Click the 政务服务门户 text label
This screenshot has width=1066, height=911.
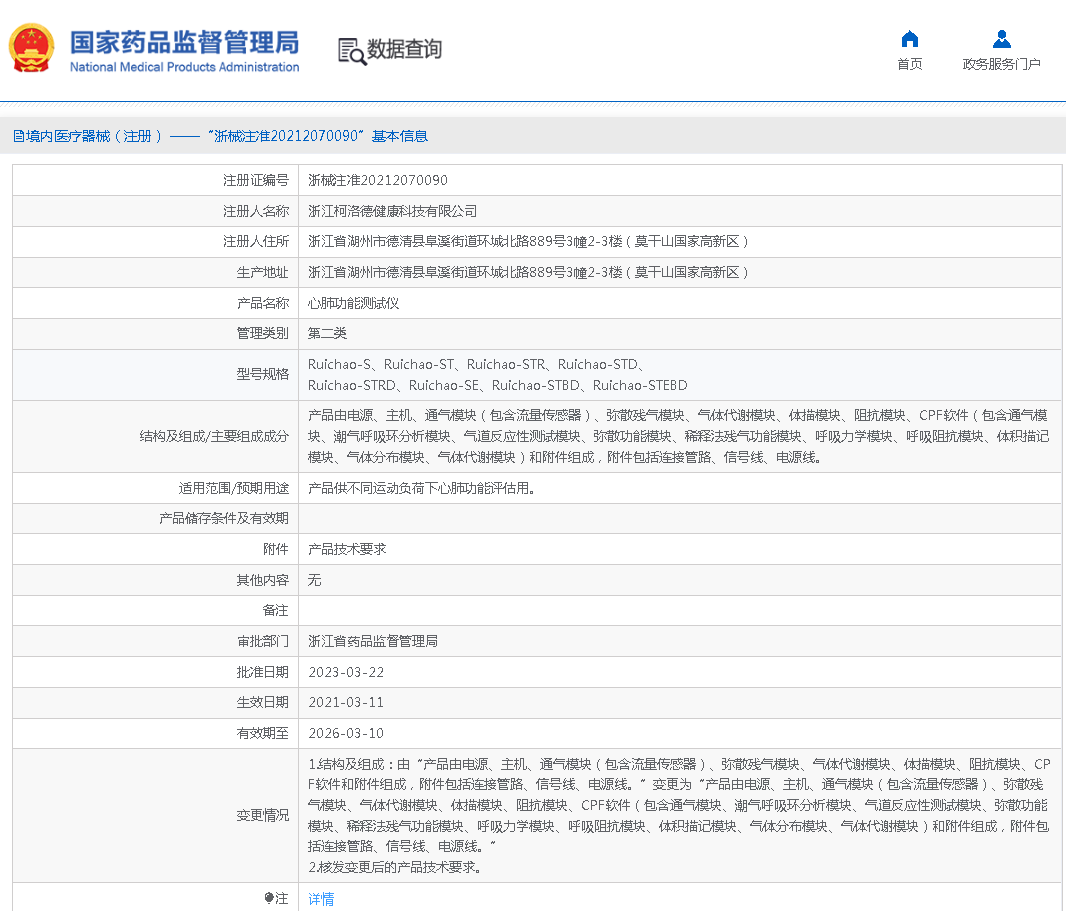click(1001, 64)
